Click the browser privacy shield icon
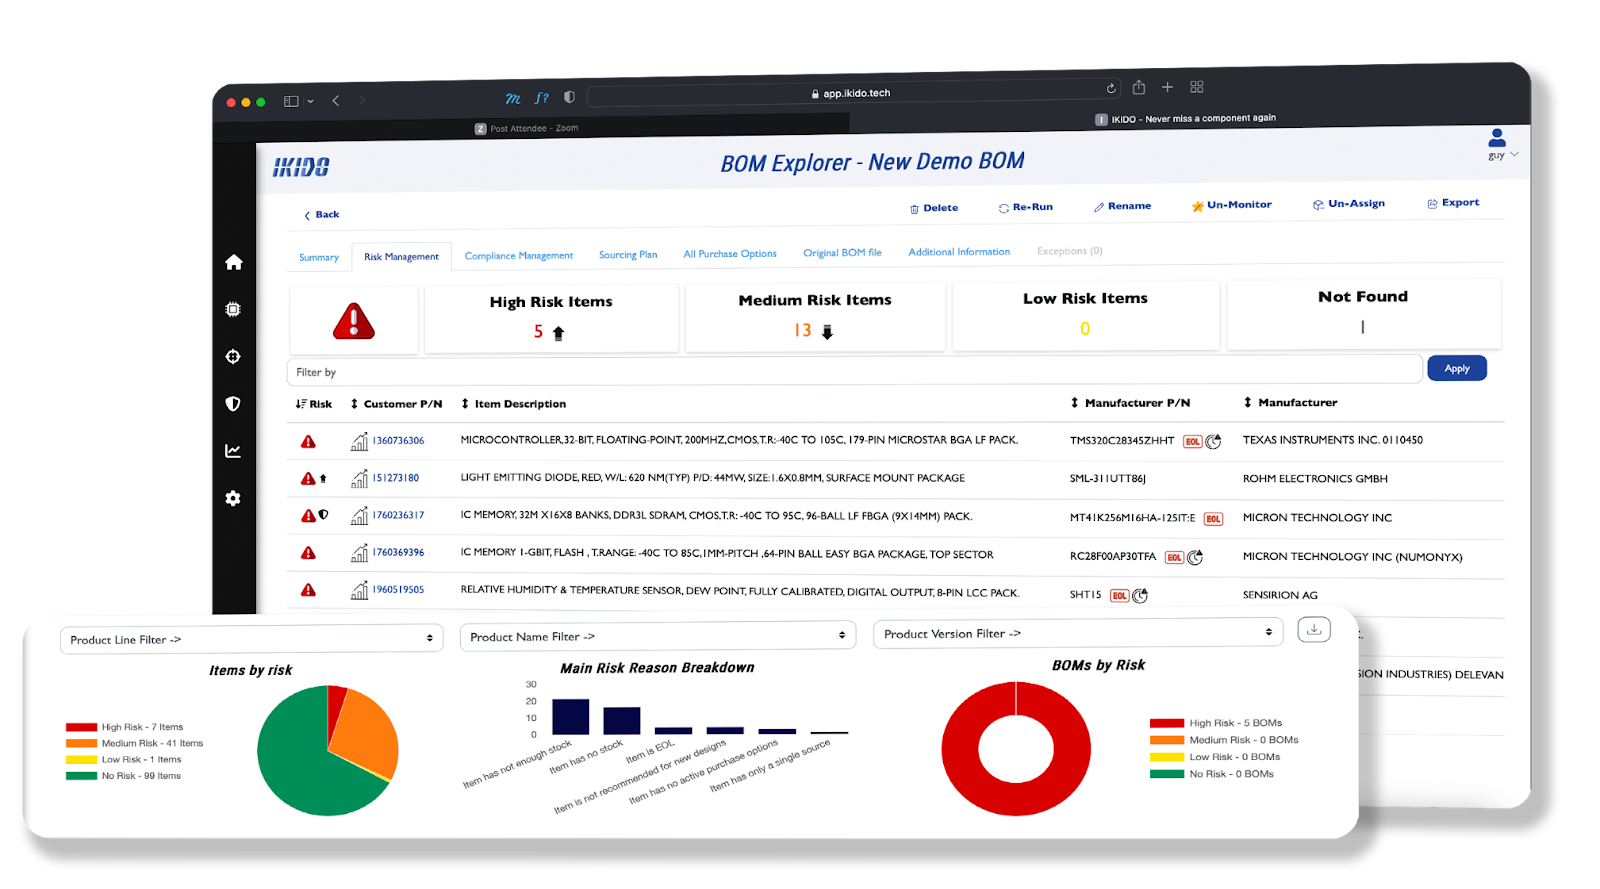1600x889 pixels. click(x=569, y=97)
